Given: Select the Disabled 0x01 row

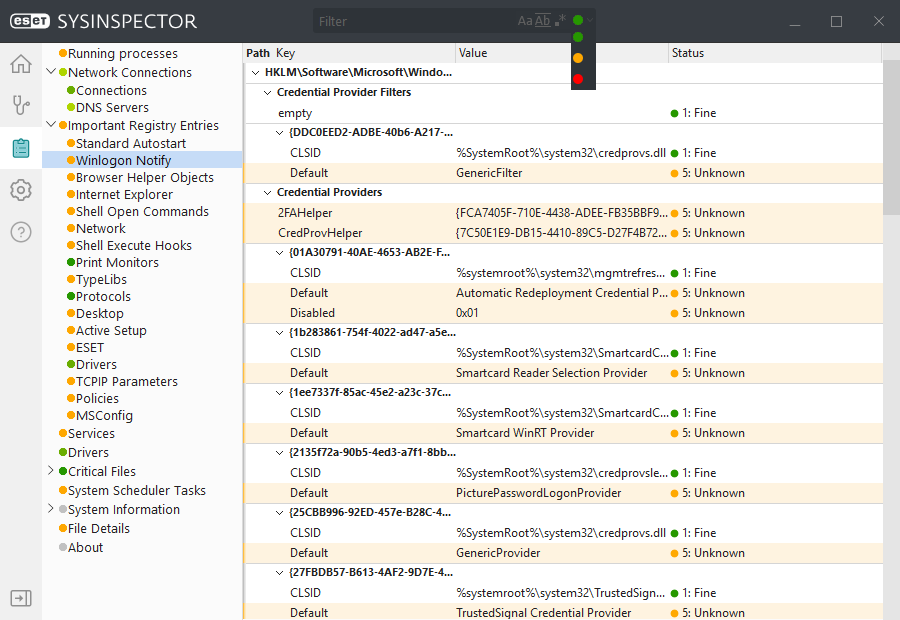Looking at the screenshot, I should 564,313.
